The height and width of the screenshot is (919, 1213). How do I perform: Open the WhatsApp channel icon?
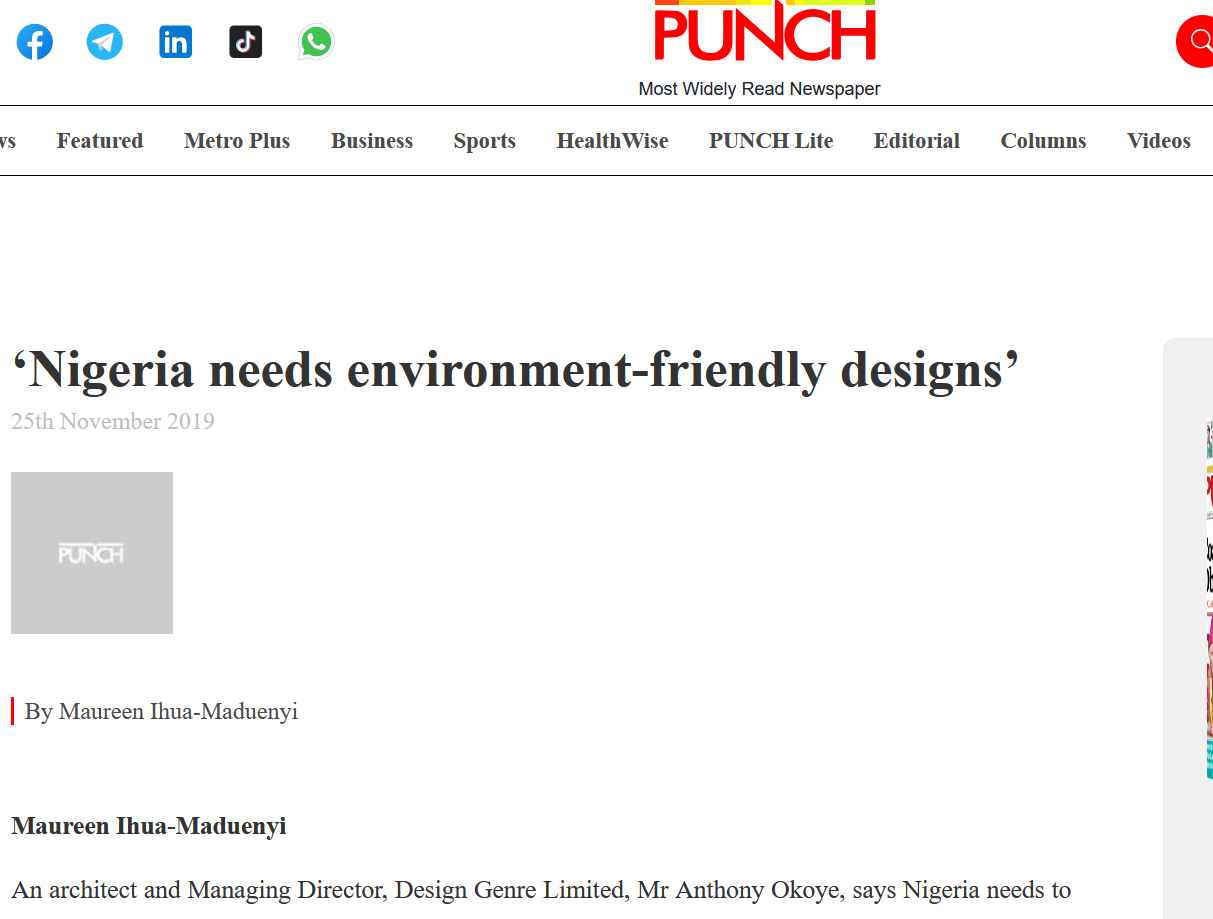coord(316,42)
